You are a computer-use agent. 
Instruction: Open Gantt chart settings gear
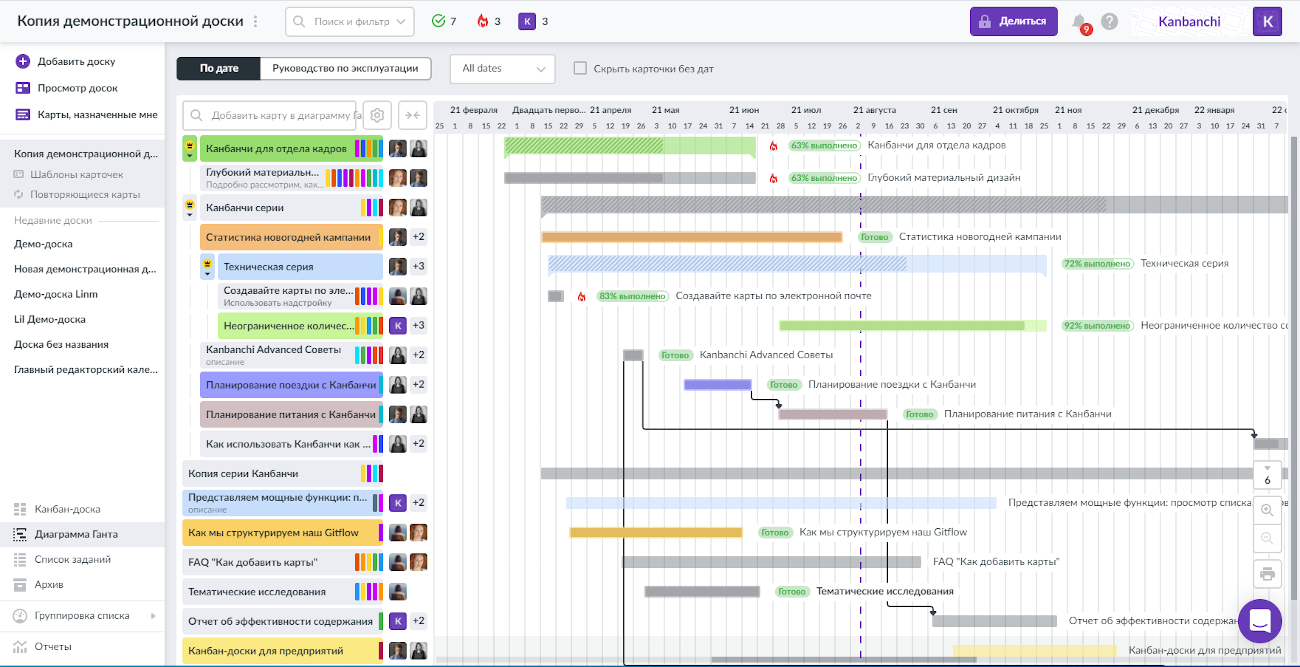pyautogui.click(x=377, y=115)
